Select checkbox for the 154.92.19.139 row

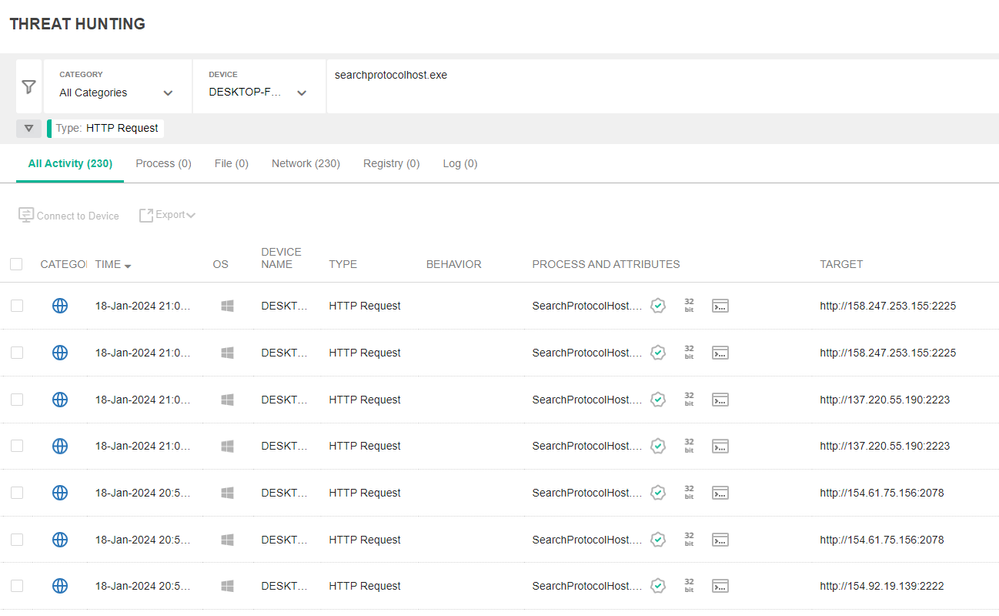click(16, 586)
